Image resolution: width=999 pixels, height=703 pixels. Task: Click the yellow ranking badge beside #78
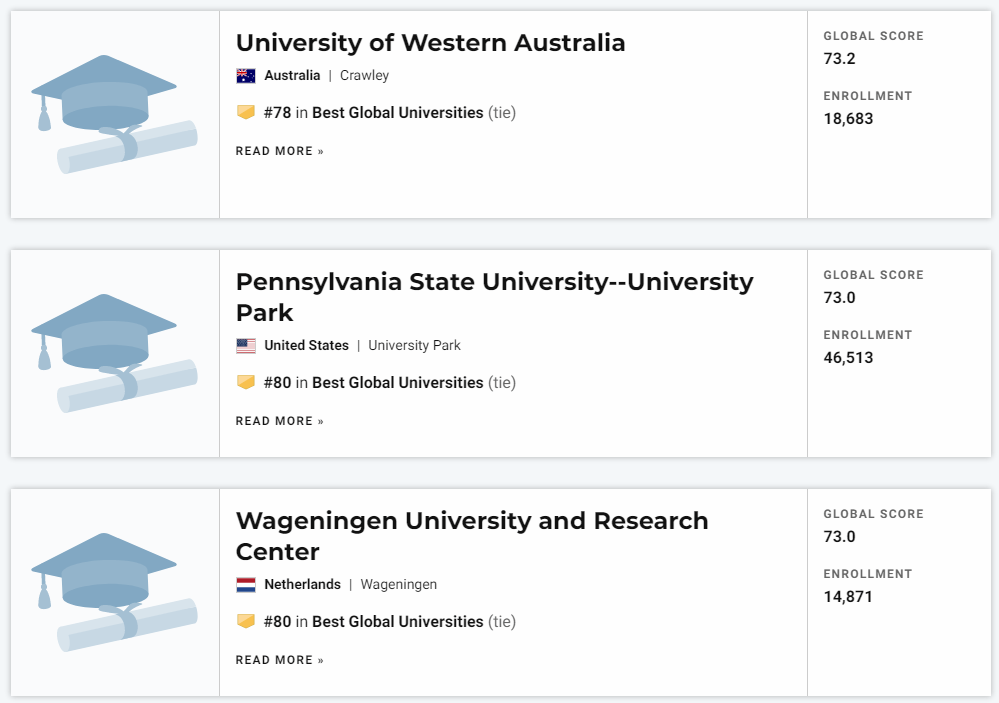pyautogui.click(x=246, y=112)
